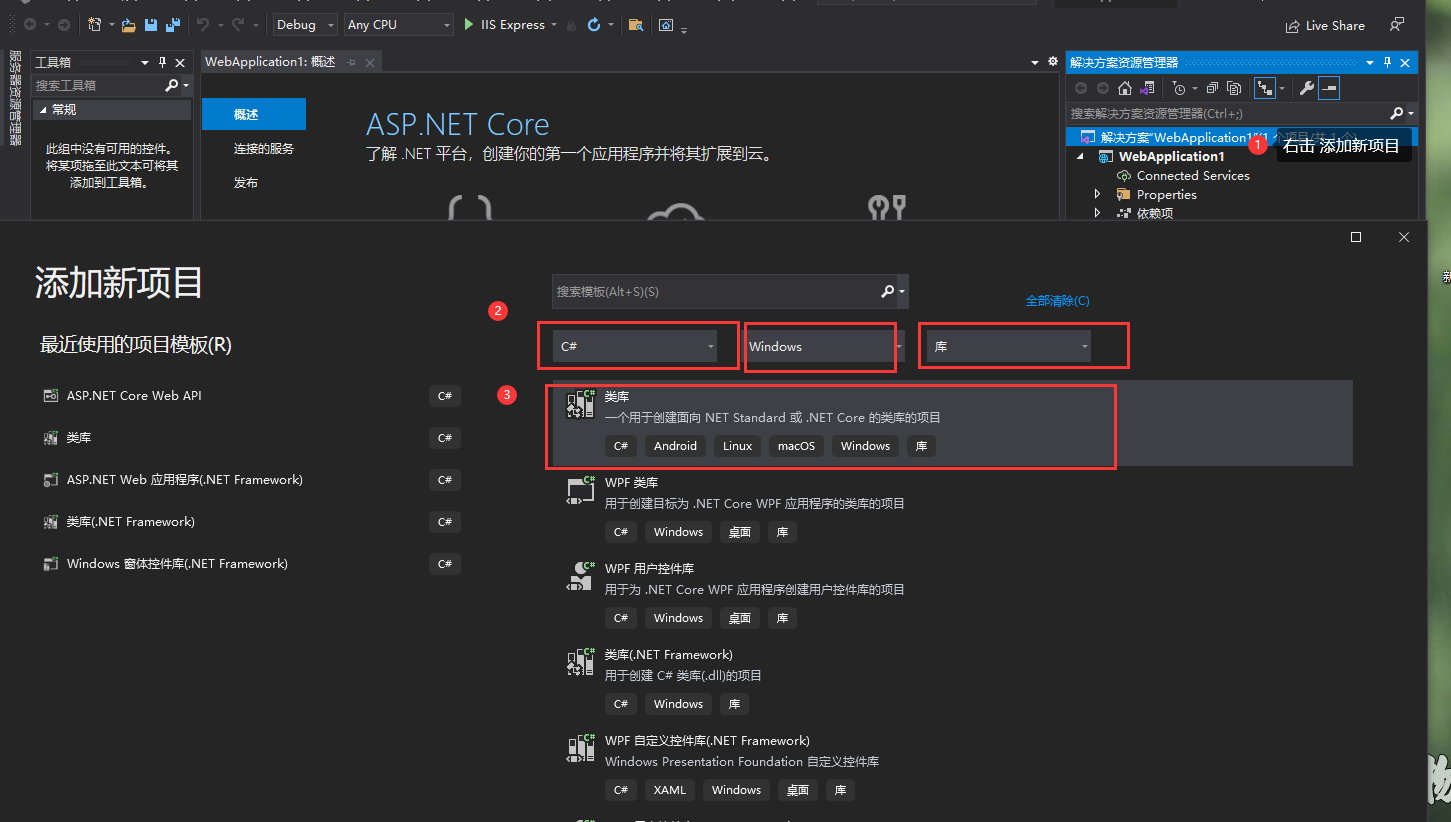Toggle the Track Active Item tree button
1451x822 pixels.
click(x=1264, y=88)
